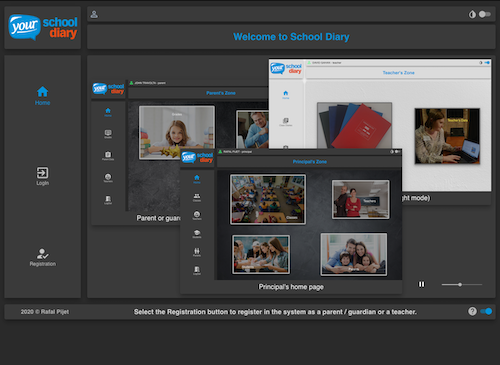This screenshot has height=365, width=500.
Task: Click the Registration hint text in the footer
Action: coord(275,312)
